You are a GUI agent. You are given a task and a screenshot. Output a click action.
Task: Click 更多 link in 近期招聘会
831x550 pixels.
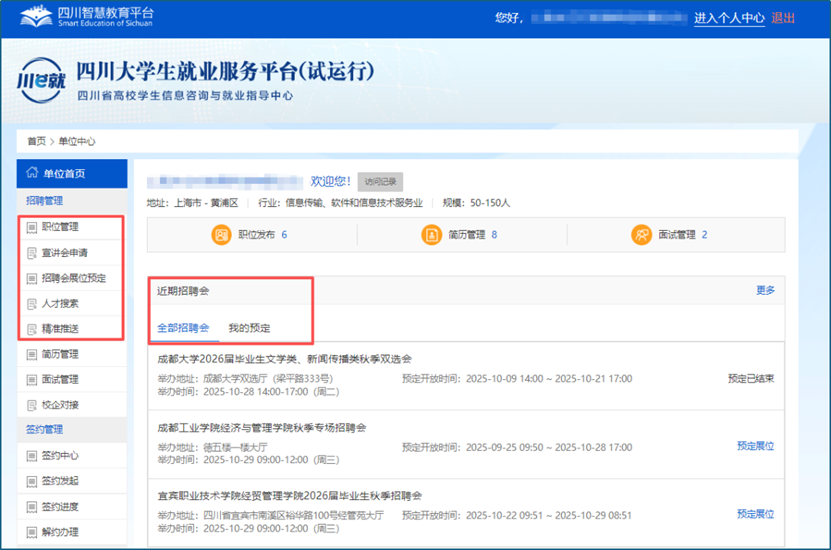coord(765,290)
